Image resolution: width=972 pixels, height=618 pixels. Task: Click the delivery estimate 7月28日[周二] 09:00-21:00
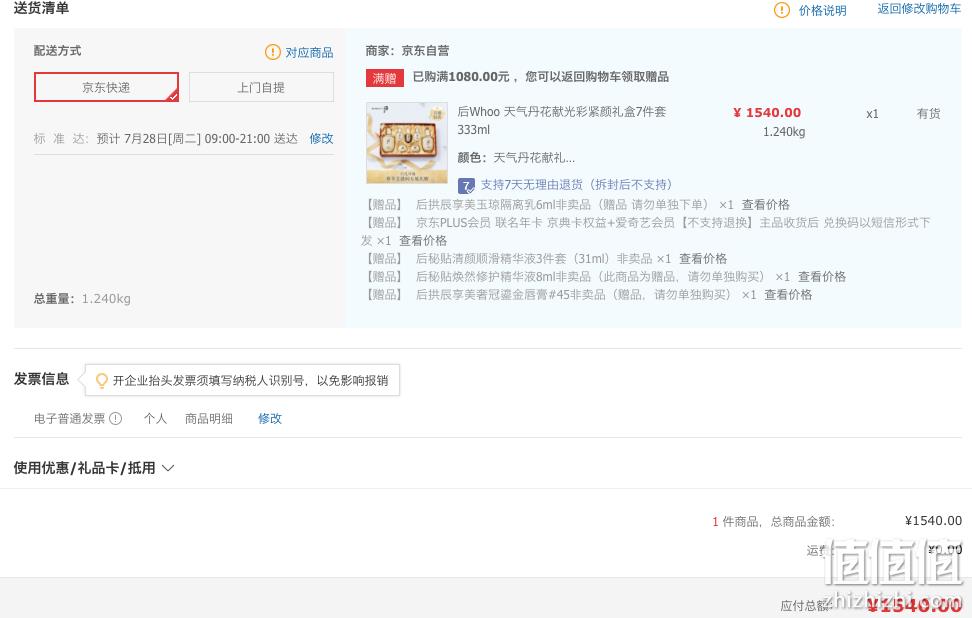pyautogui.click(x=197, y=138)
